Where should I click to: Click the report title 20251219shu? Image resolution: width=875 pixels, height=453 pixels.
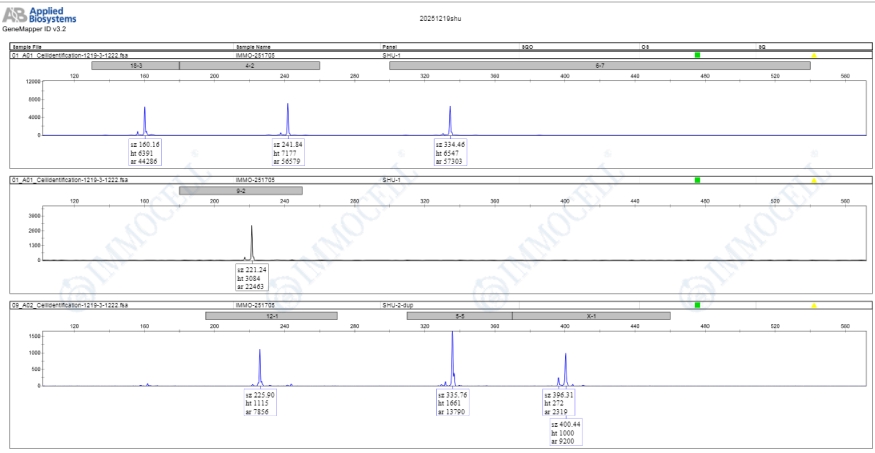pos(441,19)
